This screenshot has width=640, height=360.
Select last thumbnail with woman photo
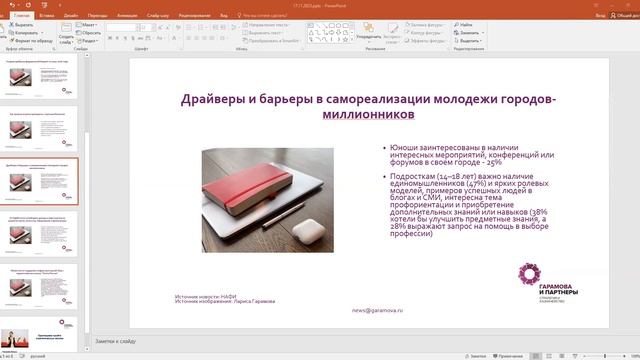click(x=39, y=335)
